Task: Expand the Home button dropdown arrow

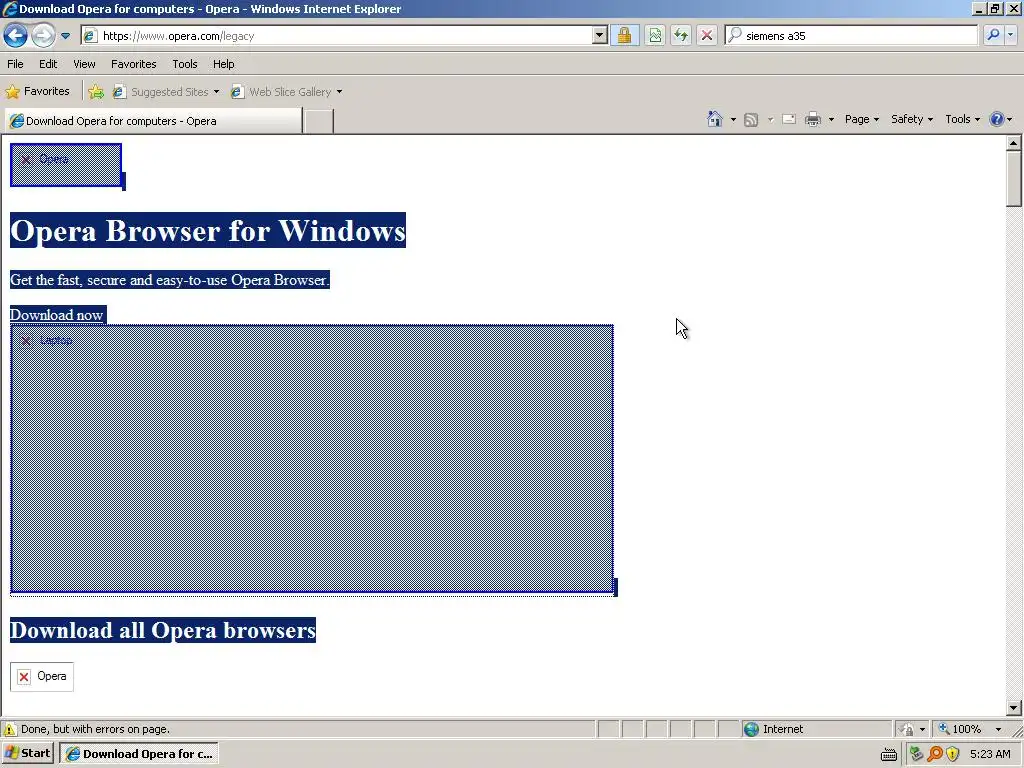Action: 733,120
